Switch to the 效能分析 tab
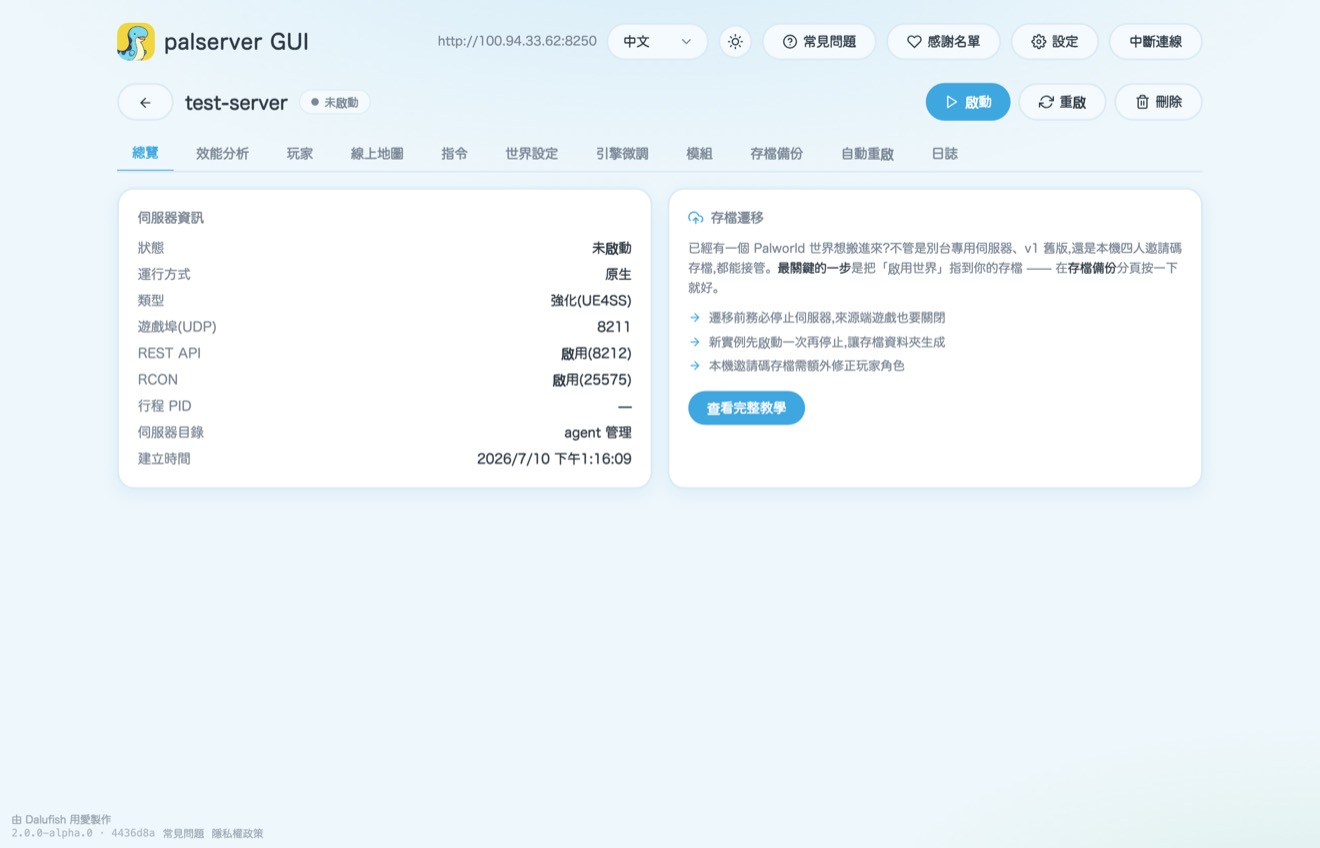1320x848 pixels. [222, 154]
